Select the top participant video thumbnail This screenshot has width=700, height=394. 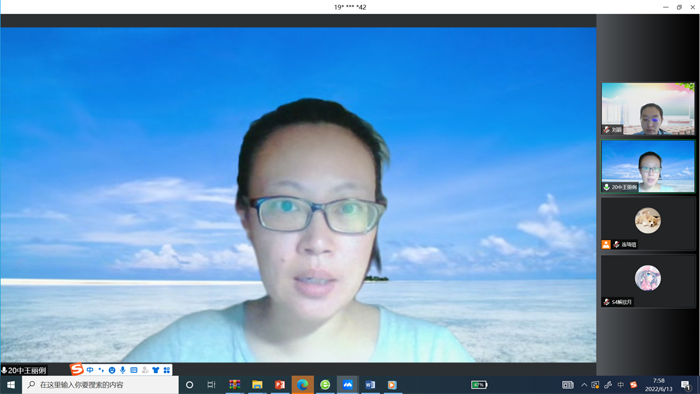(648, 108)
